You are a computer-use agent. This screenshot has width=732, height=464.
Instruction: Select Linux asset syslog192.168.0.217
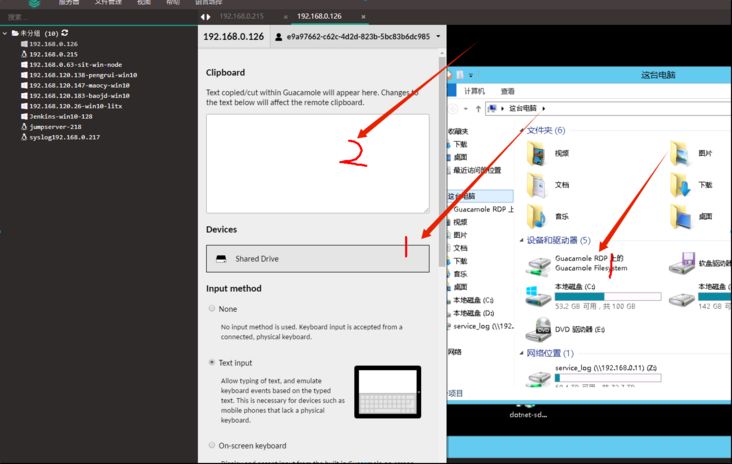[61, 137]
